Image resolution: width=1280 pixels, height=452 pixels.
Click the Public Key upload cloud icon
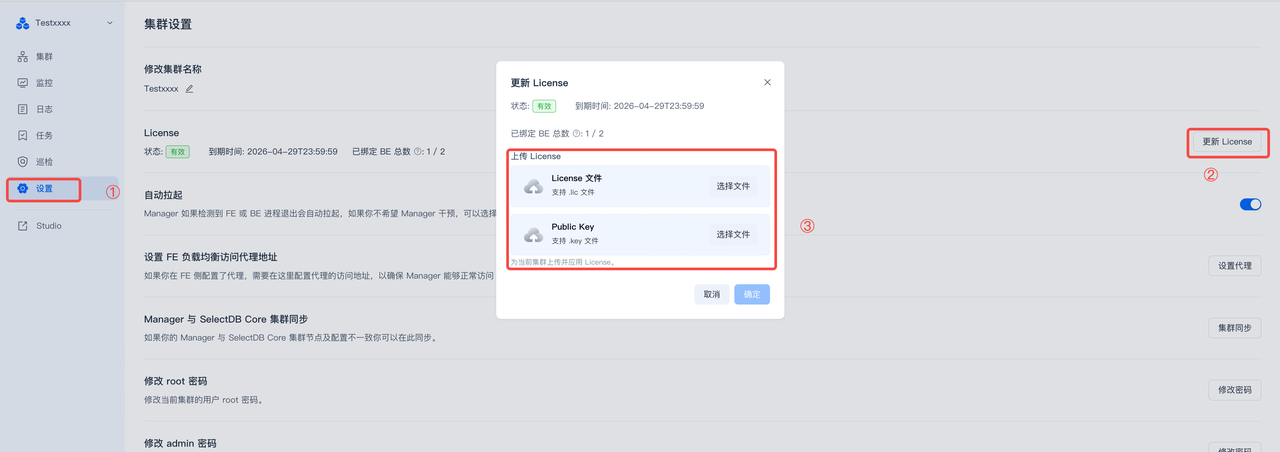534,235
